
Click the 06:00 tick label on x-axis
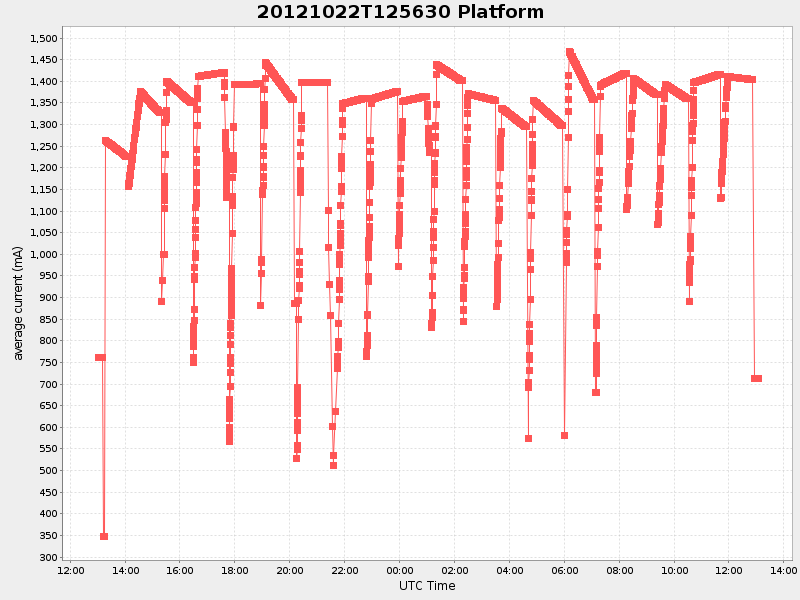click(565, 568)
